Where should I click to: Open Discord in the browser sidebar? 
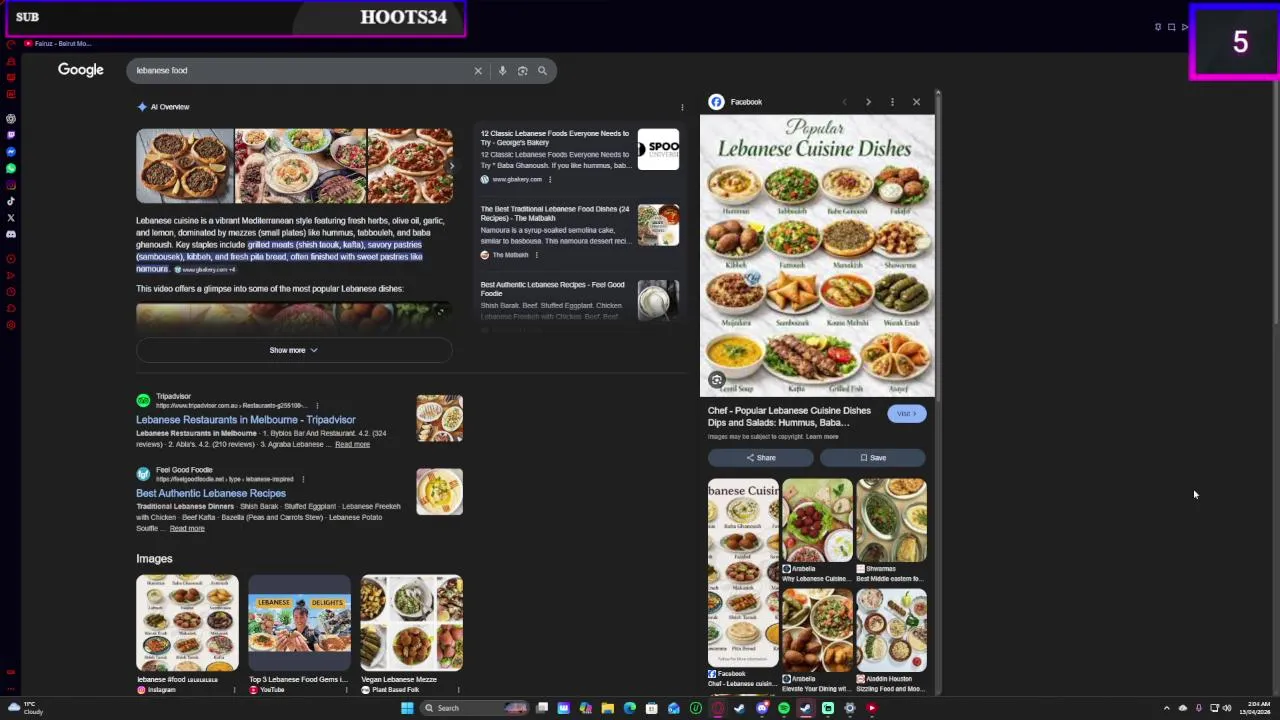[x=11, y=234]
